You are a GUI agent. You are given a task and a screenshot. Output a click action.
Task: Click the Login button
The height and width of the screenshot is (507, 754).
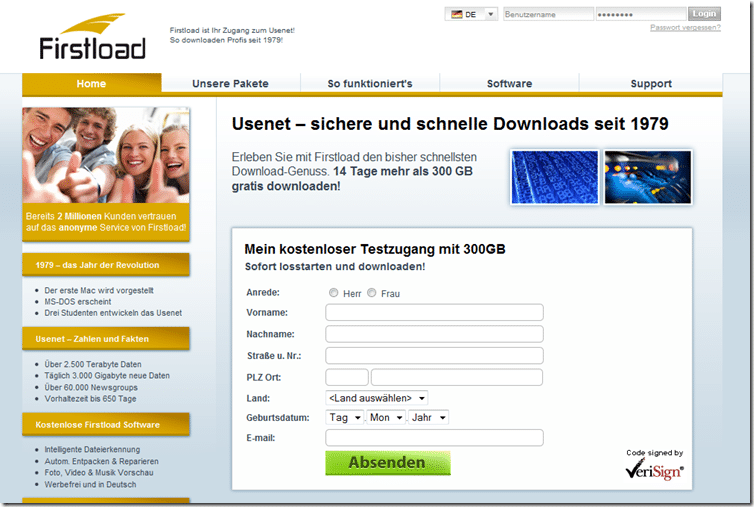pyautogui.click(x=704, y=14)
